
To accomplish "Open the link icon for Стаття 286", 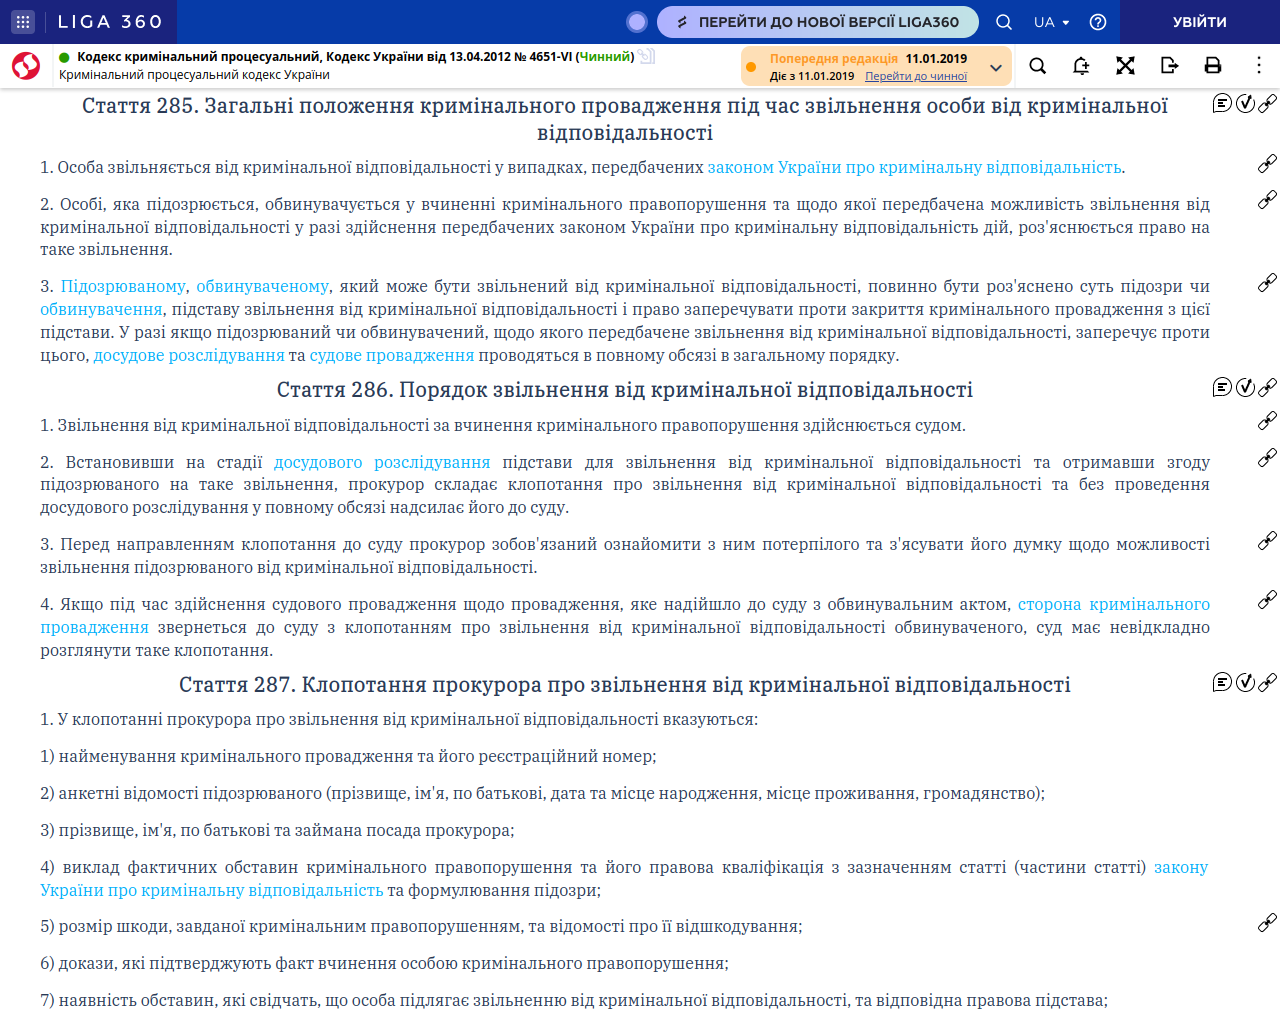I will point(1267,387).
